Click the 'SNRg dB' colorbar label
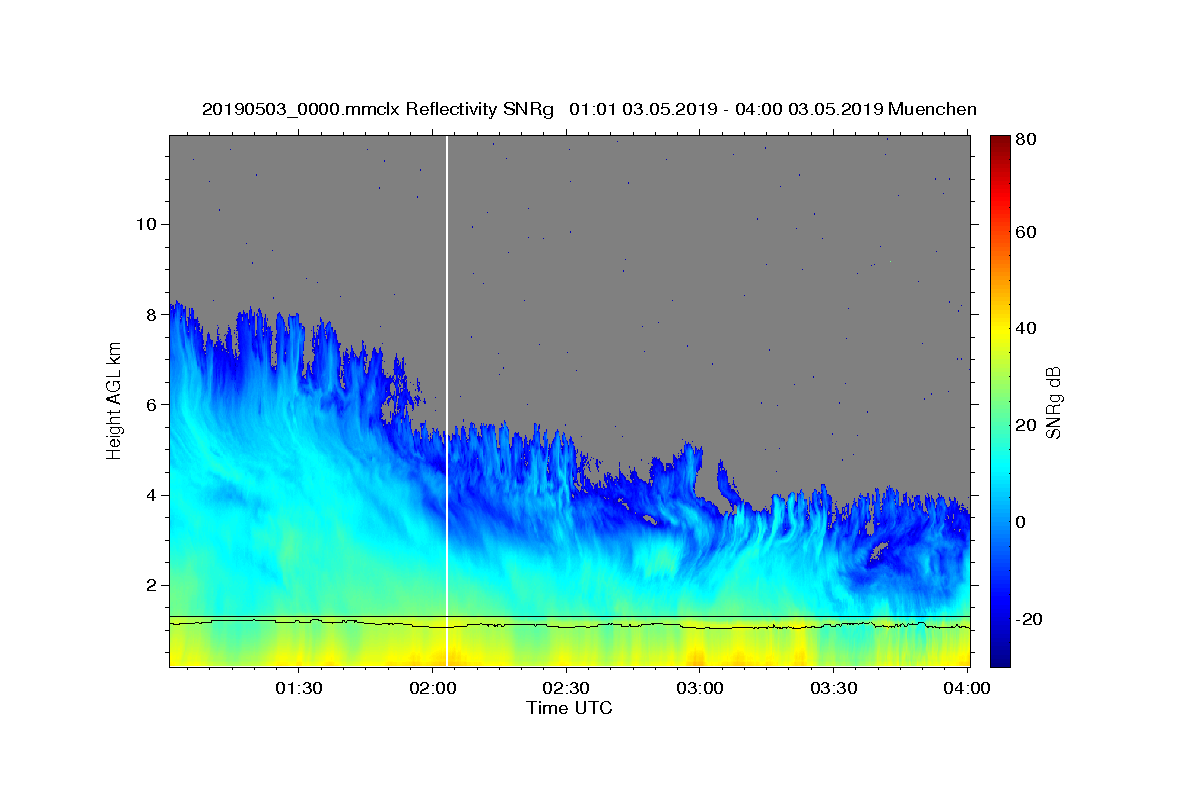Screen dimensions: 1200x800 point(1053,402)
